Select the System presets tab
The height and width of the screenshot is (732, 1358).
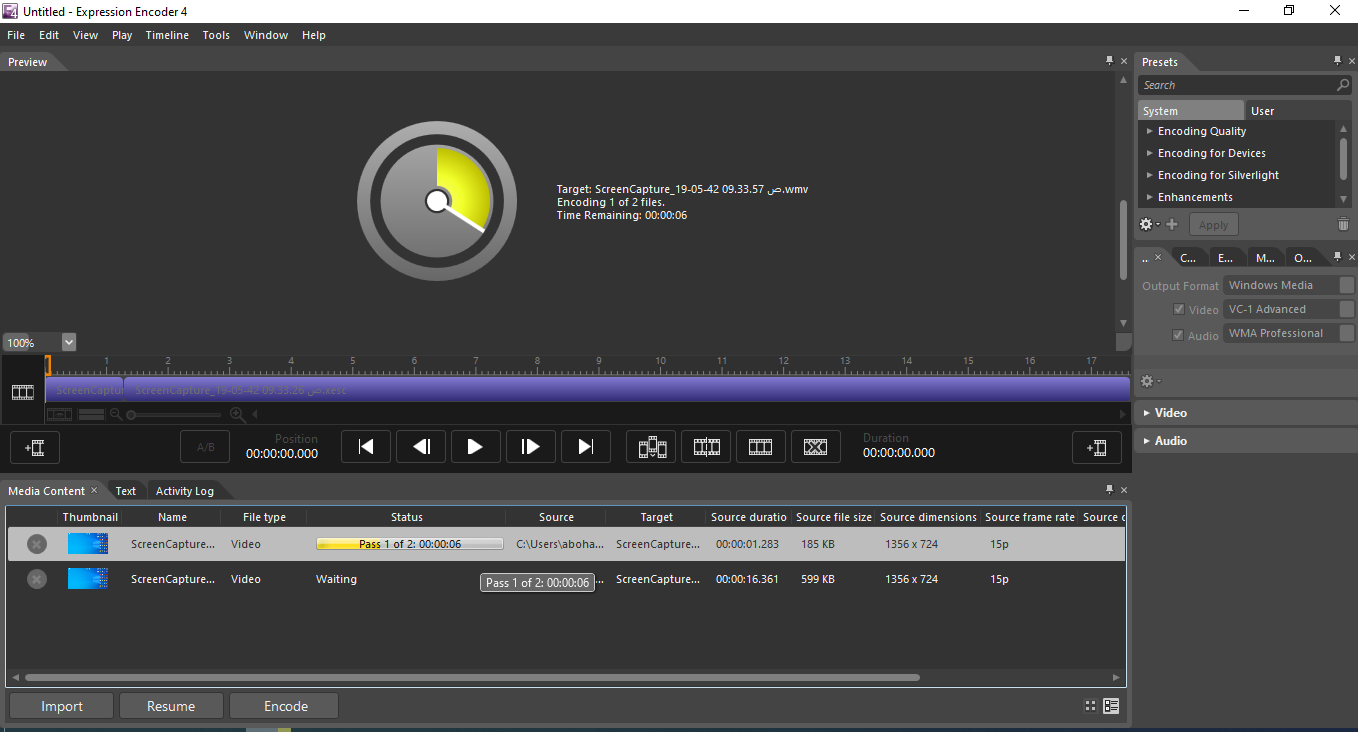pyautogui.click(x=1190, y=111)
